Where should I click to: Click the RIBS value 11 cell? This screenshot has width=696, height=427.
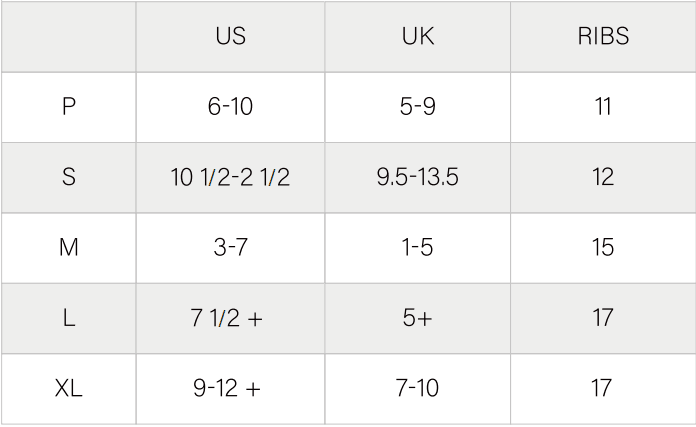[603, 107]
